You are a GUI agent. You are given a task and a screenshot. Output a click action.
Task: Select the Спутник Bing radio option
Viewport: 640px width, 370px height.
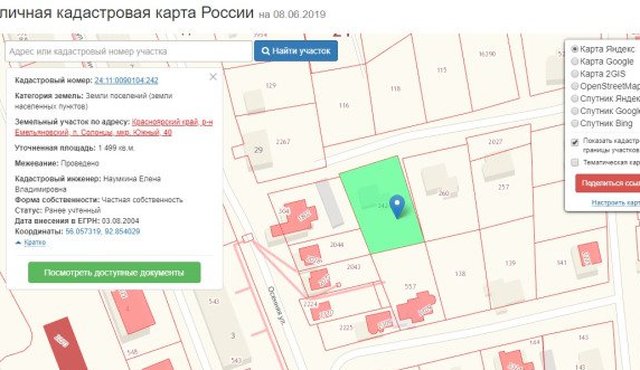coord(575,123)
